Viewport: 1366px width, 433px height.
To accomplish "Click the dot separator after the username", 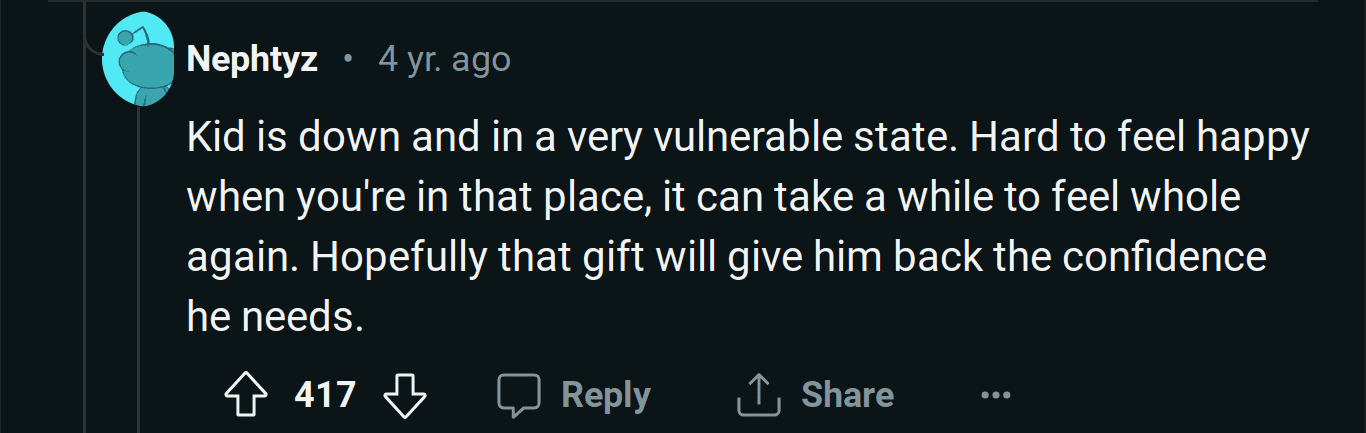I will click(x=347, y=60).
